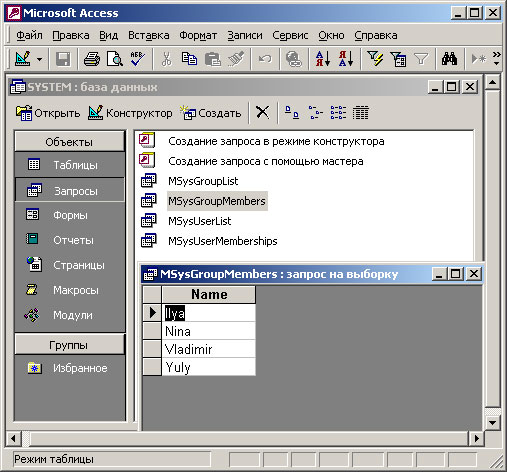The image size is (507, 472).
Task: Apply filter by selection icon
Action: (x=375, y=59)
